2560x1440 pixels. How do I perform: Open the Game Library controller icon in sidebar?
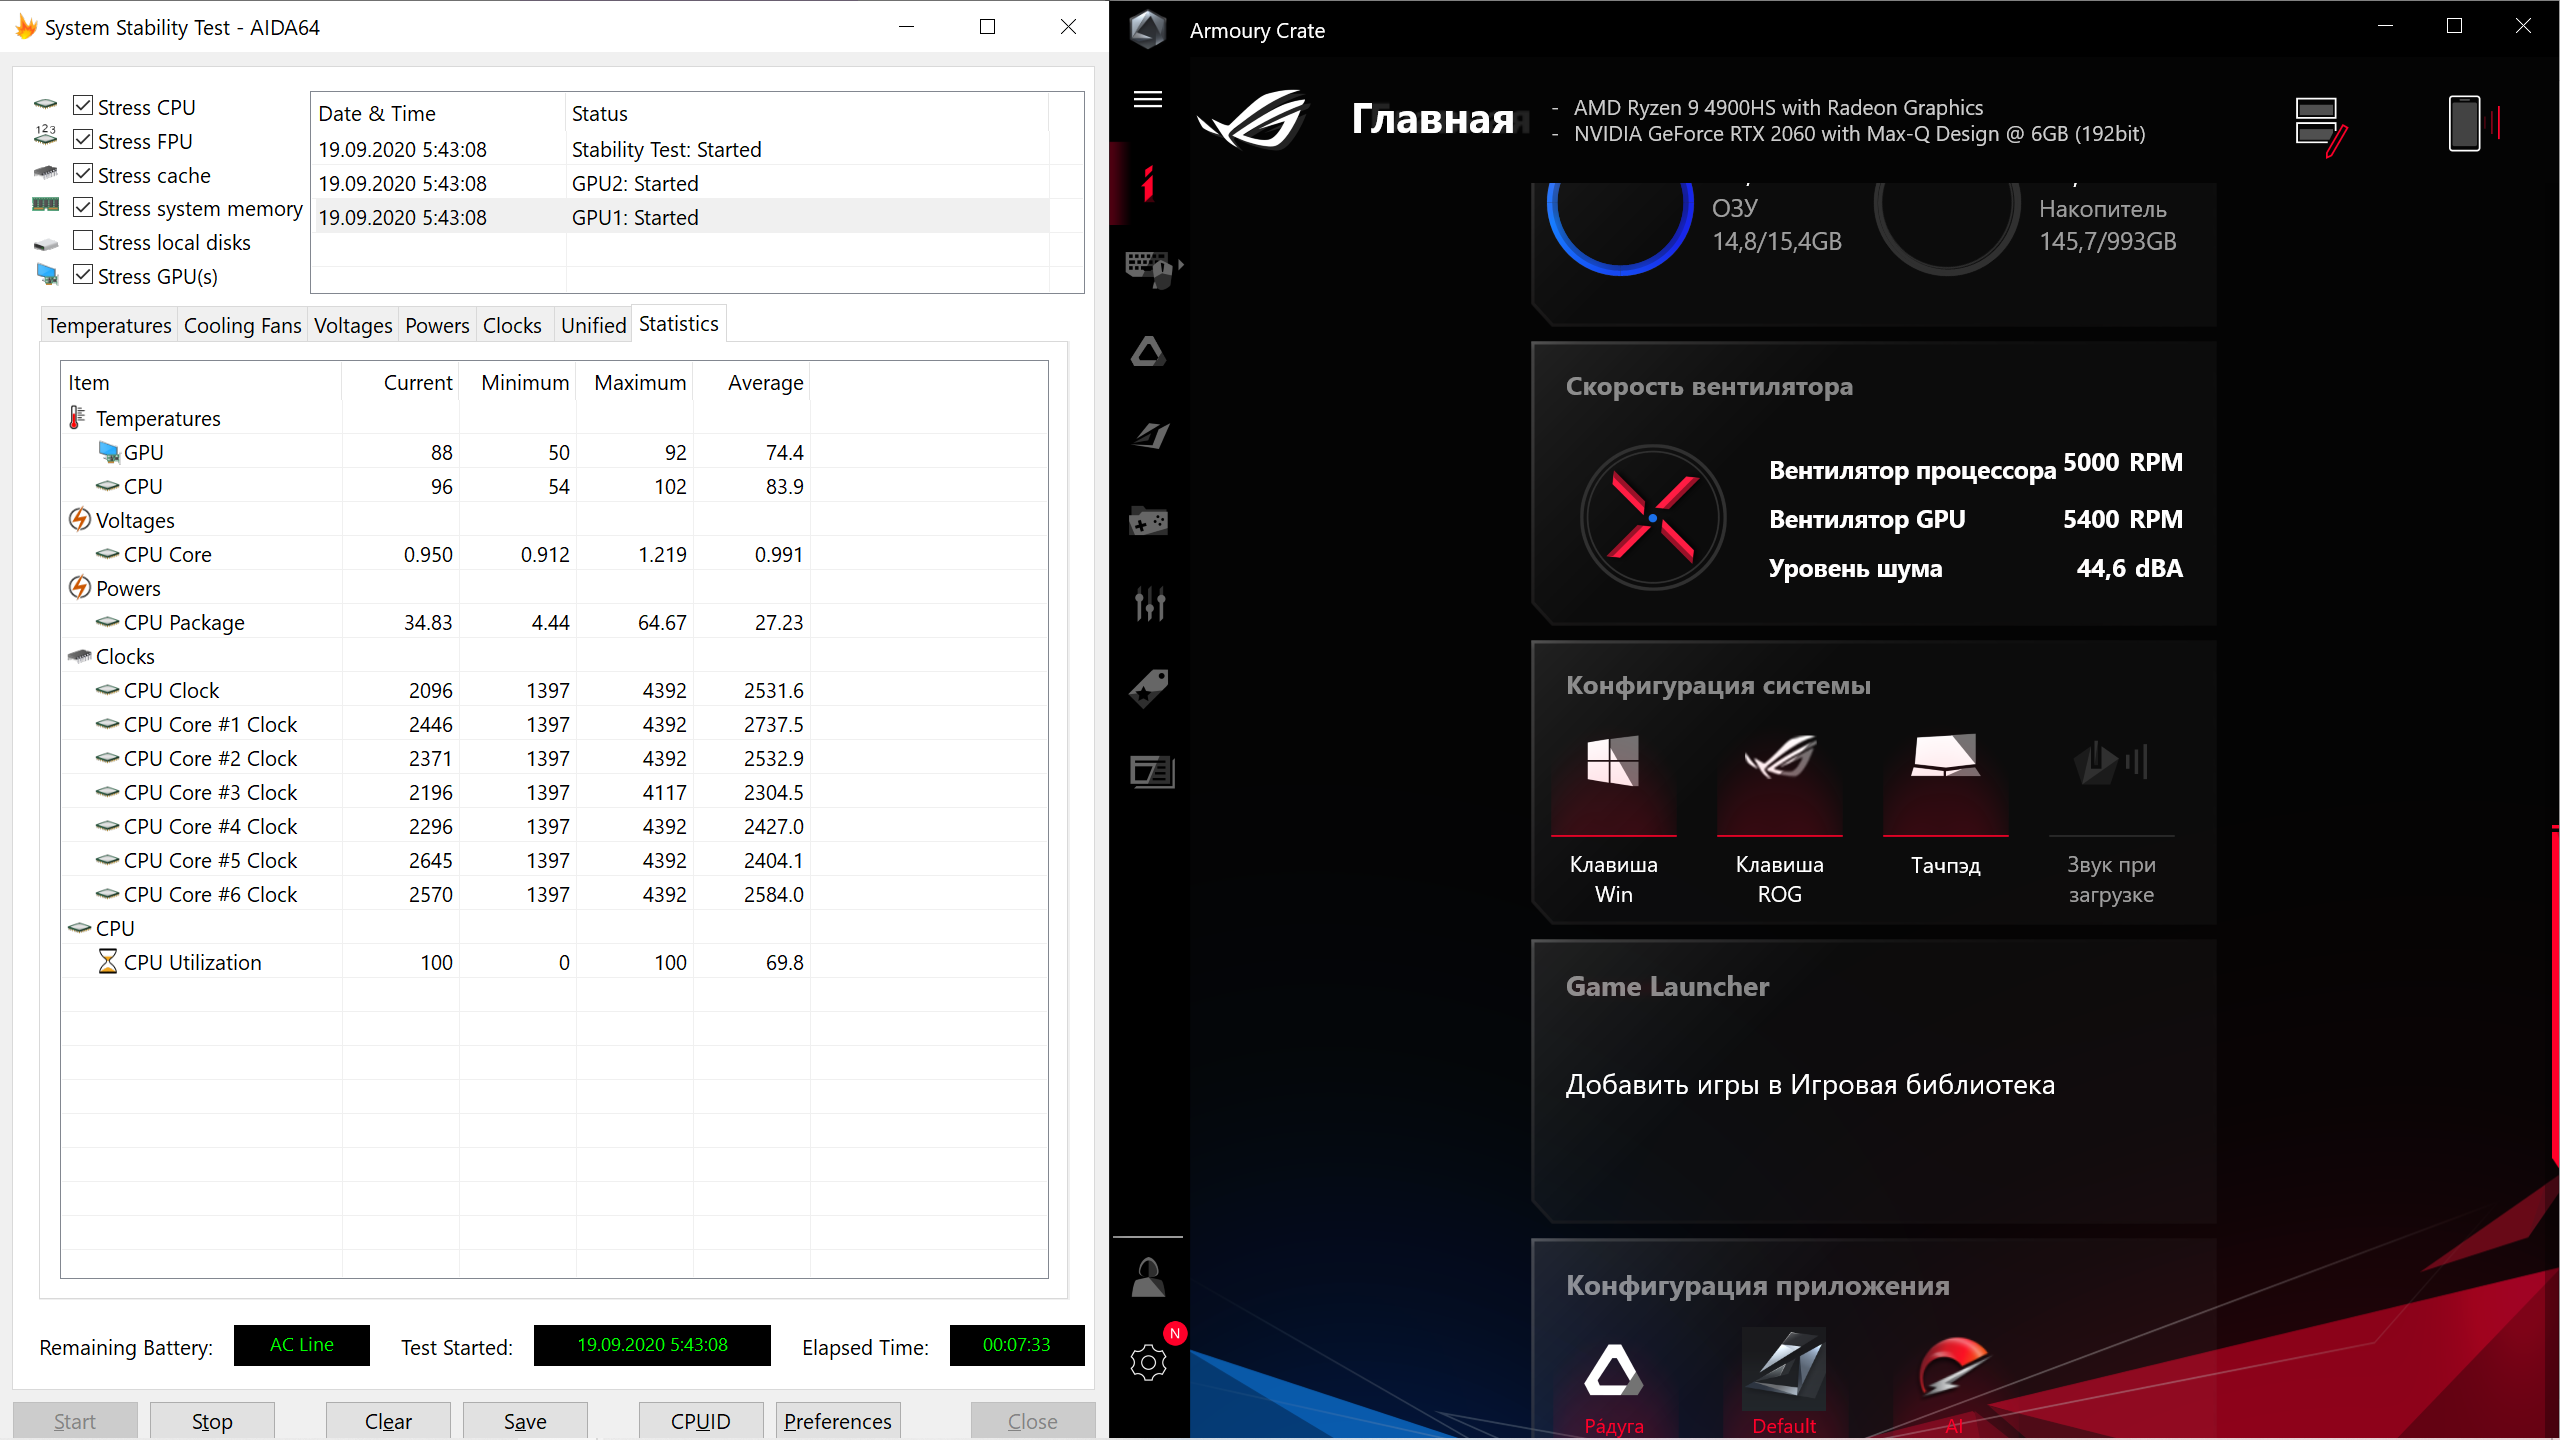coord(1148,521)
